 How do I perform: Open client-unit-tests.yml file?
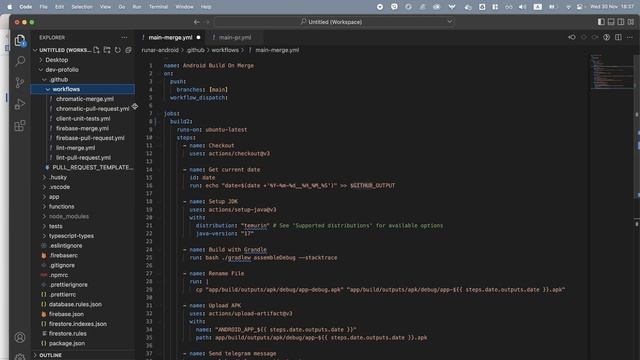(83, 119)
